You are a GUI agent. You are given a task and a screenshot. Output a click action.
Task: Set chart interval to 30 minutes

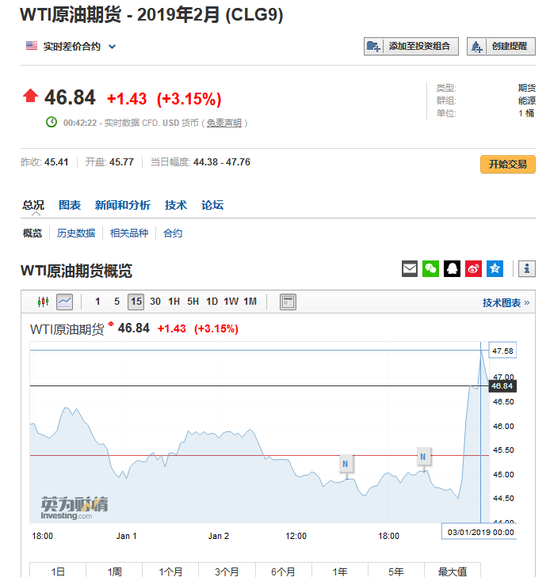coord(155,302)
